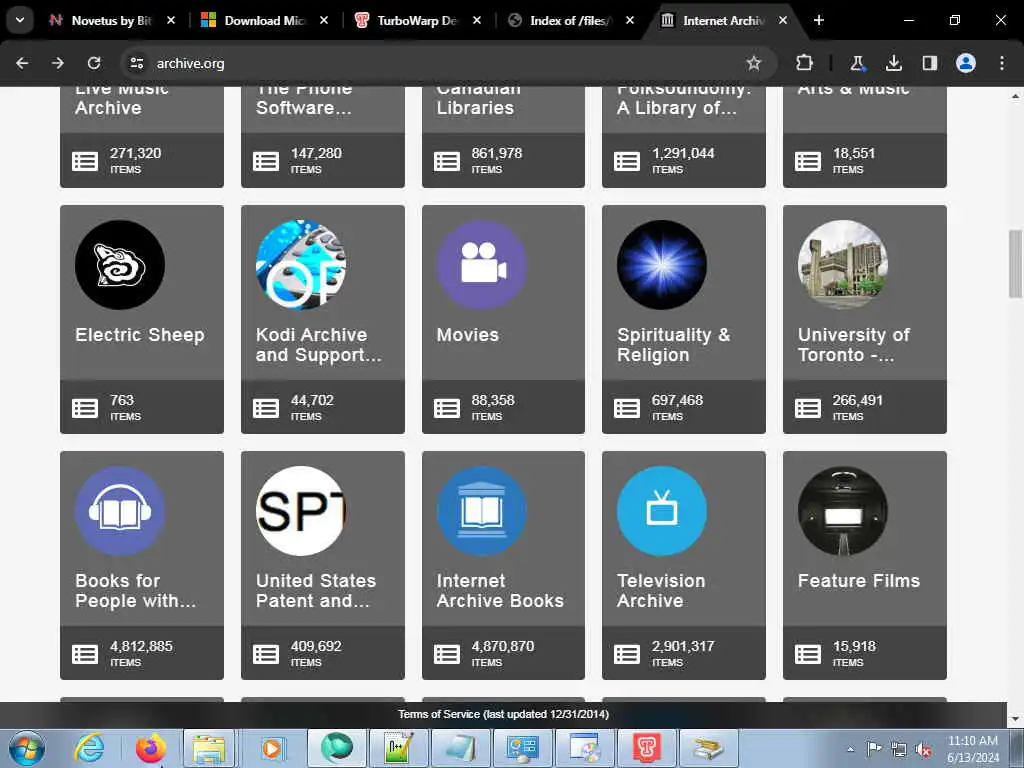View site information for archive.org
Screen dimensions: 1024x768
(136, 63)
